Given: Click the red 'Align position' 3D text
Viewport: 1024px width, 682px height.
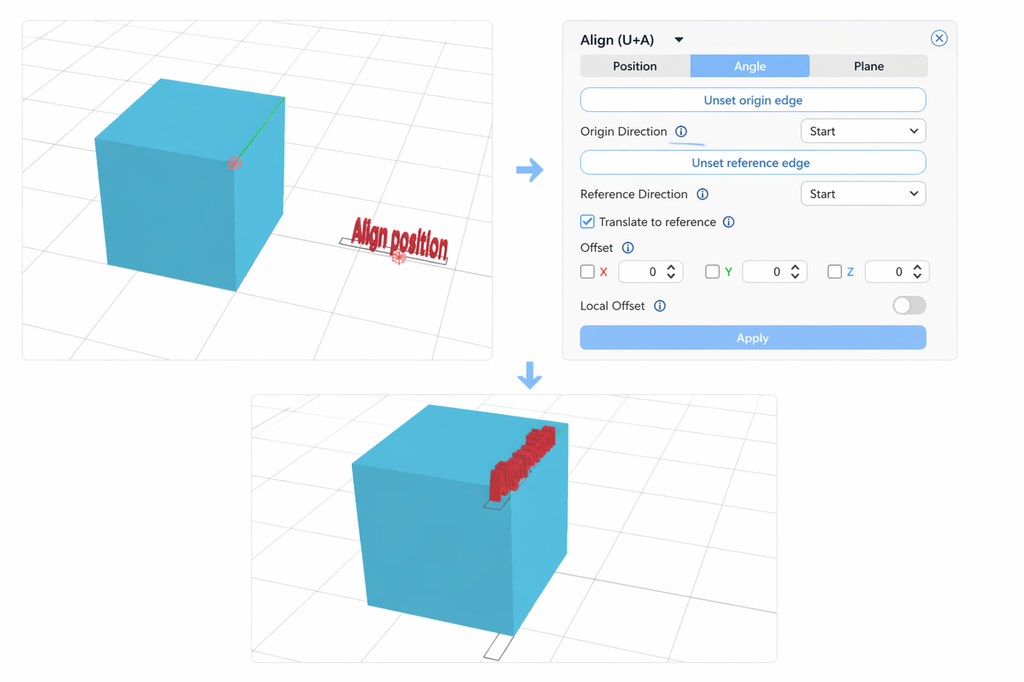Looking at the screenshot, I should [400, 238].
